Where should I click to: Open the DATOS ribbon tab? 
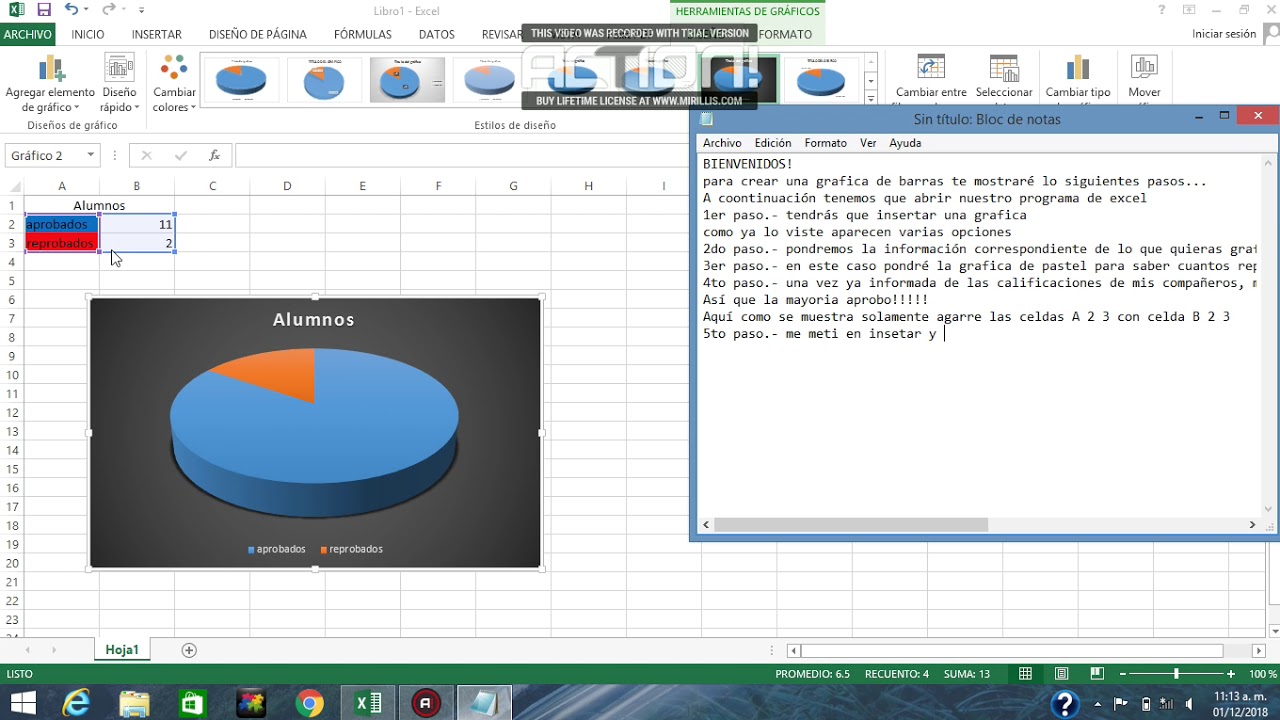[x=437, y=34]
